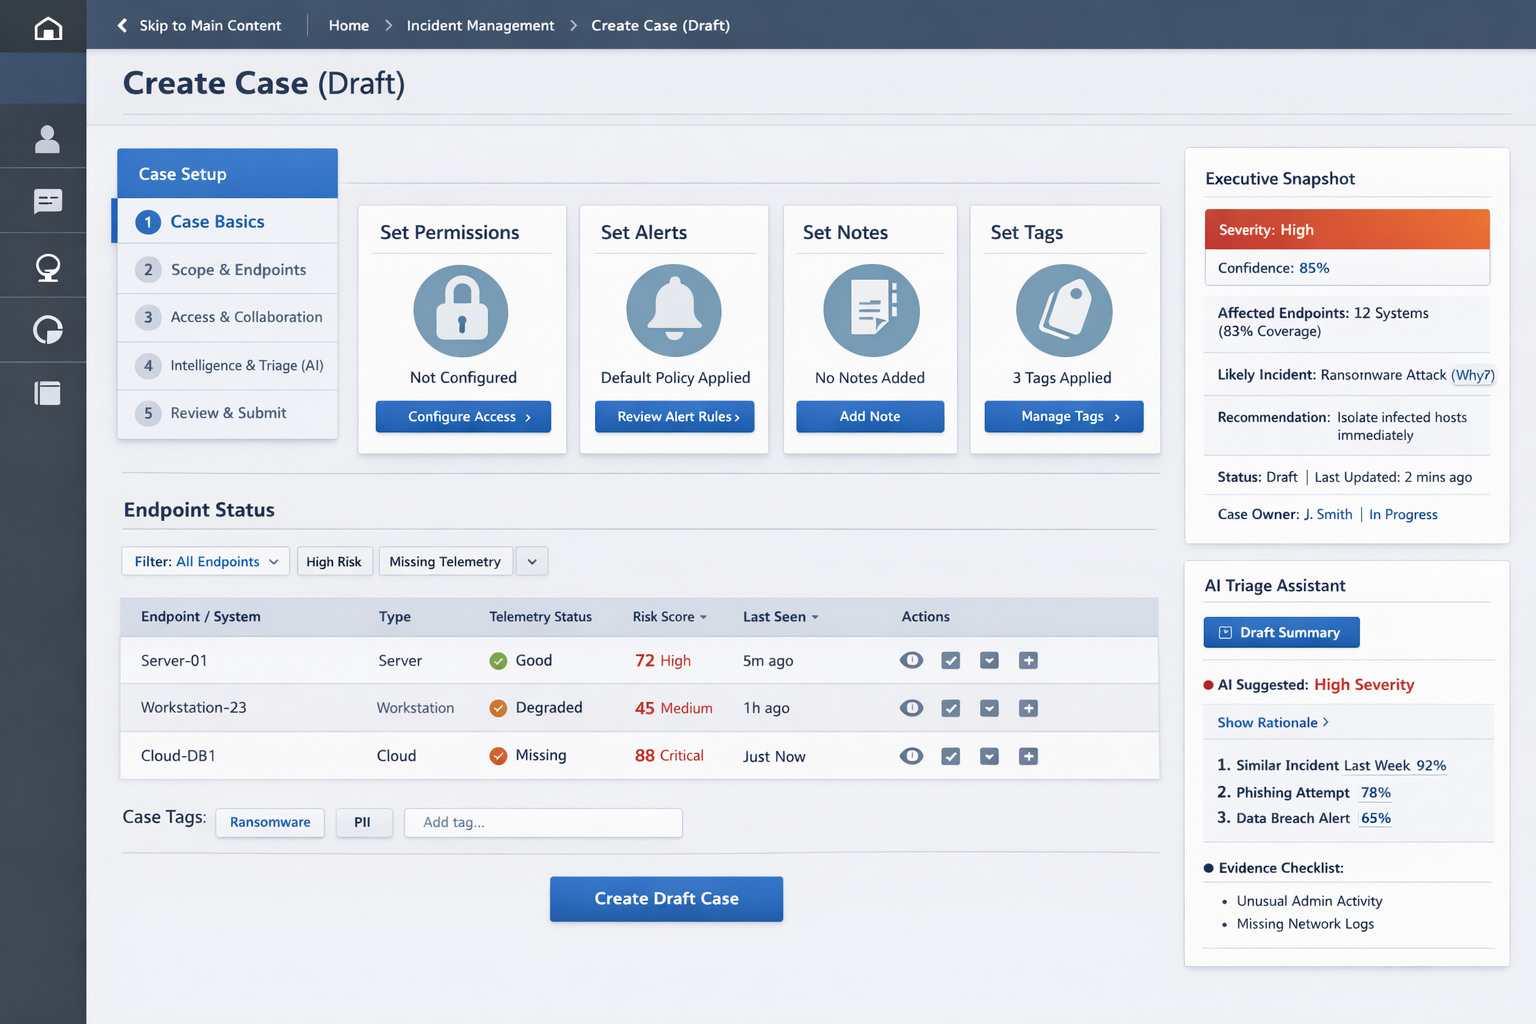Click the document icon under Set Notes

coord(870,311)
